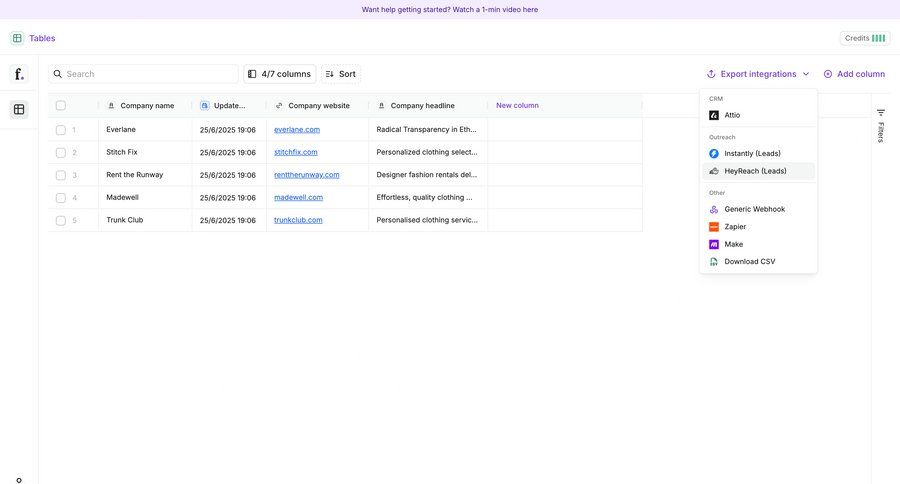The height and width of the screenshot is (484, 900).
Task: Click the Company headline lock icon
Action: click(x=382, y=106)
